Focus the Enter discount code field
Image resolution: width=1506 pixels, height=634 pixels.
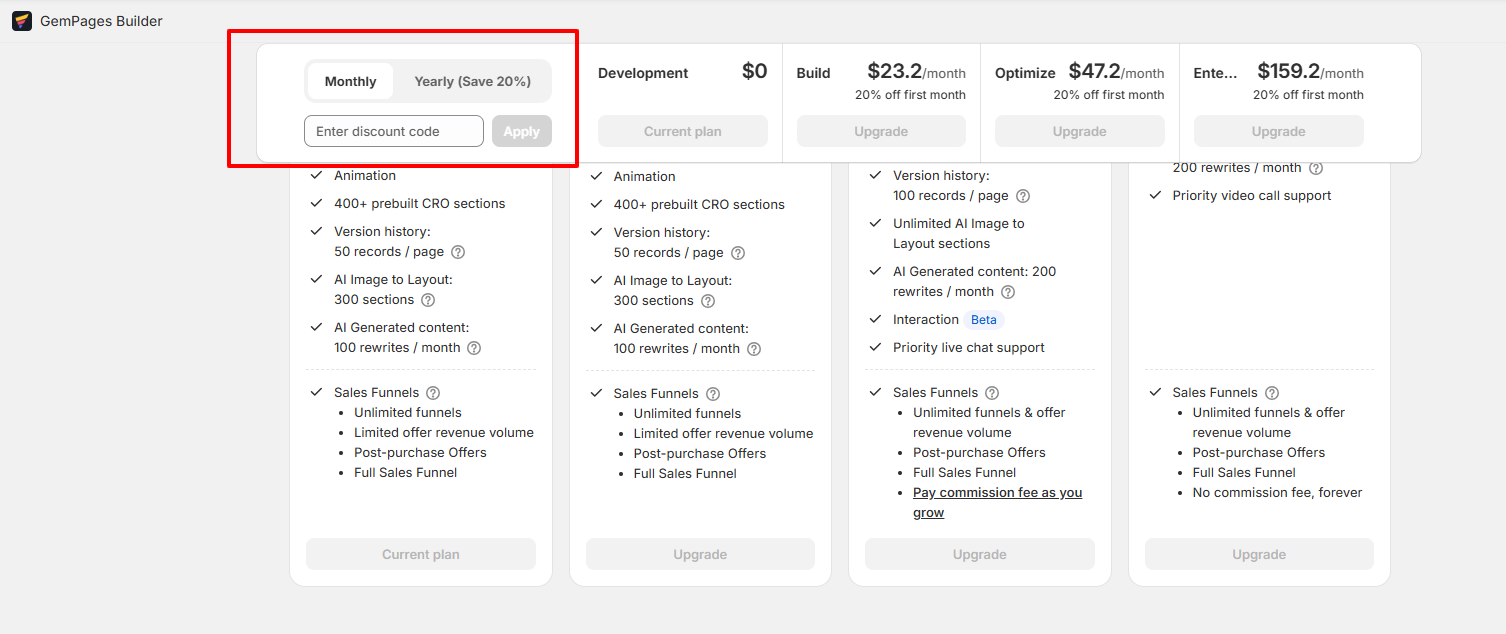[394, 131]
